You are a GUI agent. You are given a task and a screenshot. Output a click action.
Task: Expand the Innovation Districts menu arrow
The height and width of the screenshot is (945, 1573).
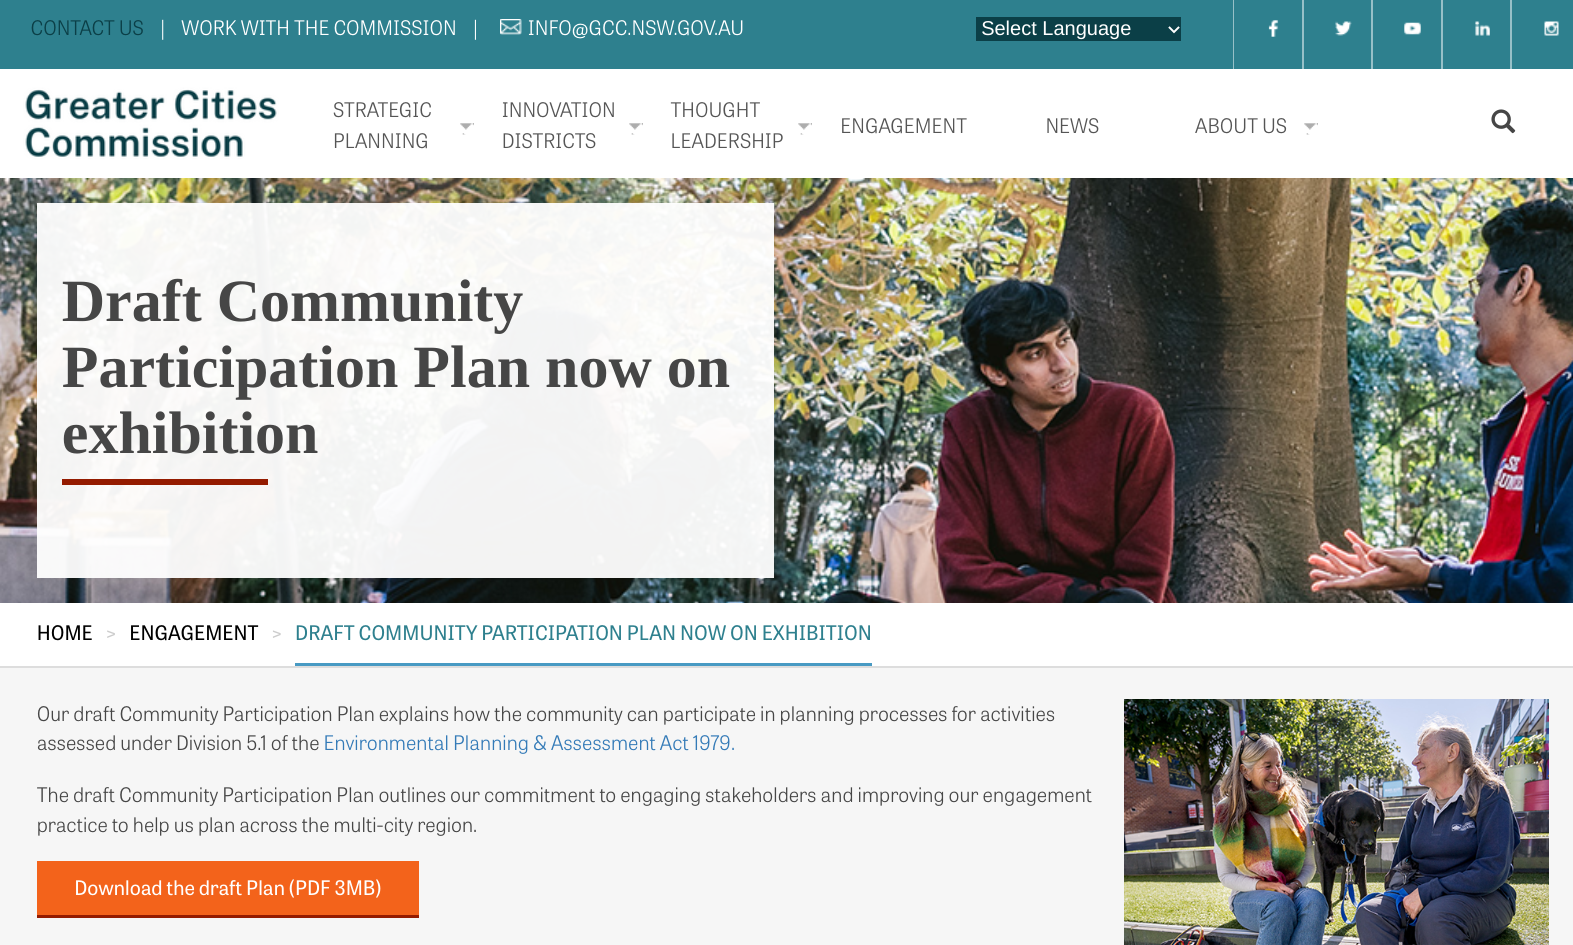[635, 126]
